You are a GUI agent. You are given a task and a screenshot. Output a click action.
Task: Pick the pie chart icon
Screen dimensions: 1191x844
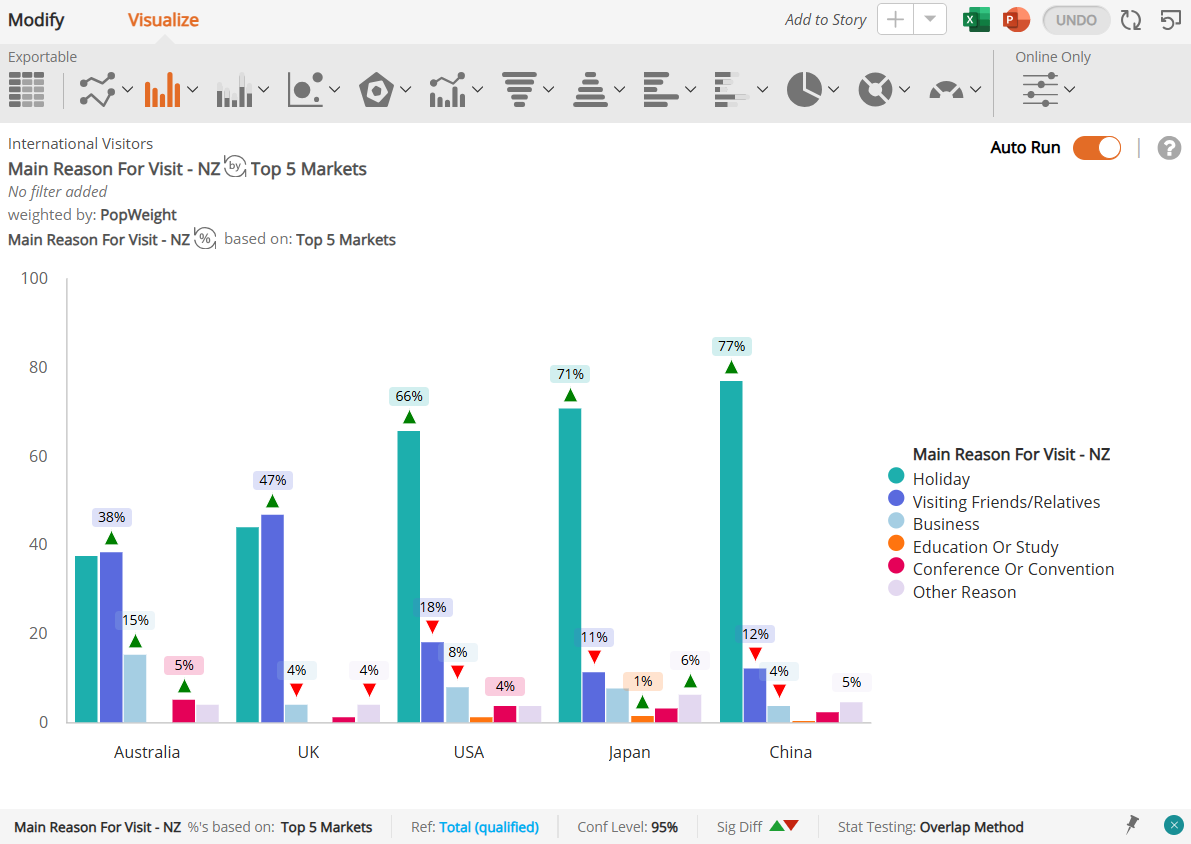coord(804,90)
